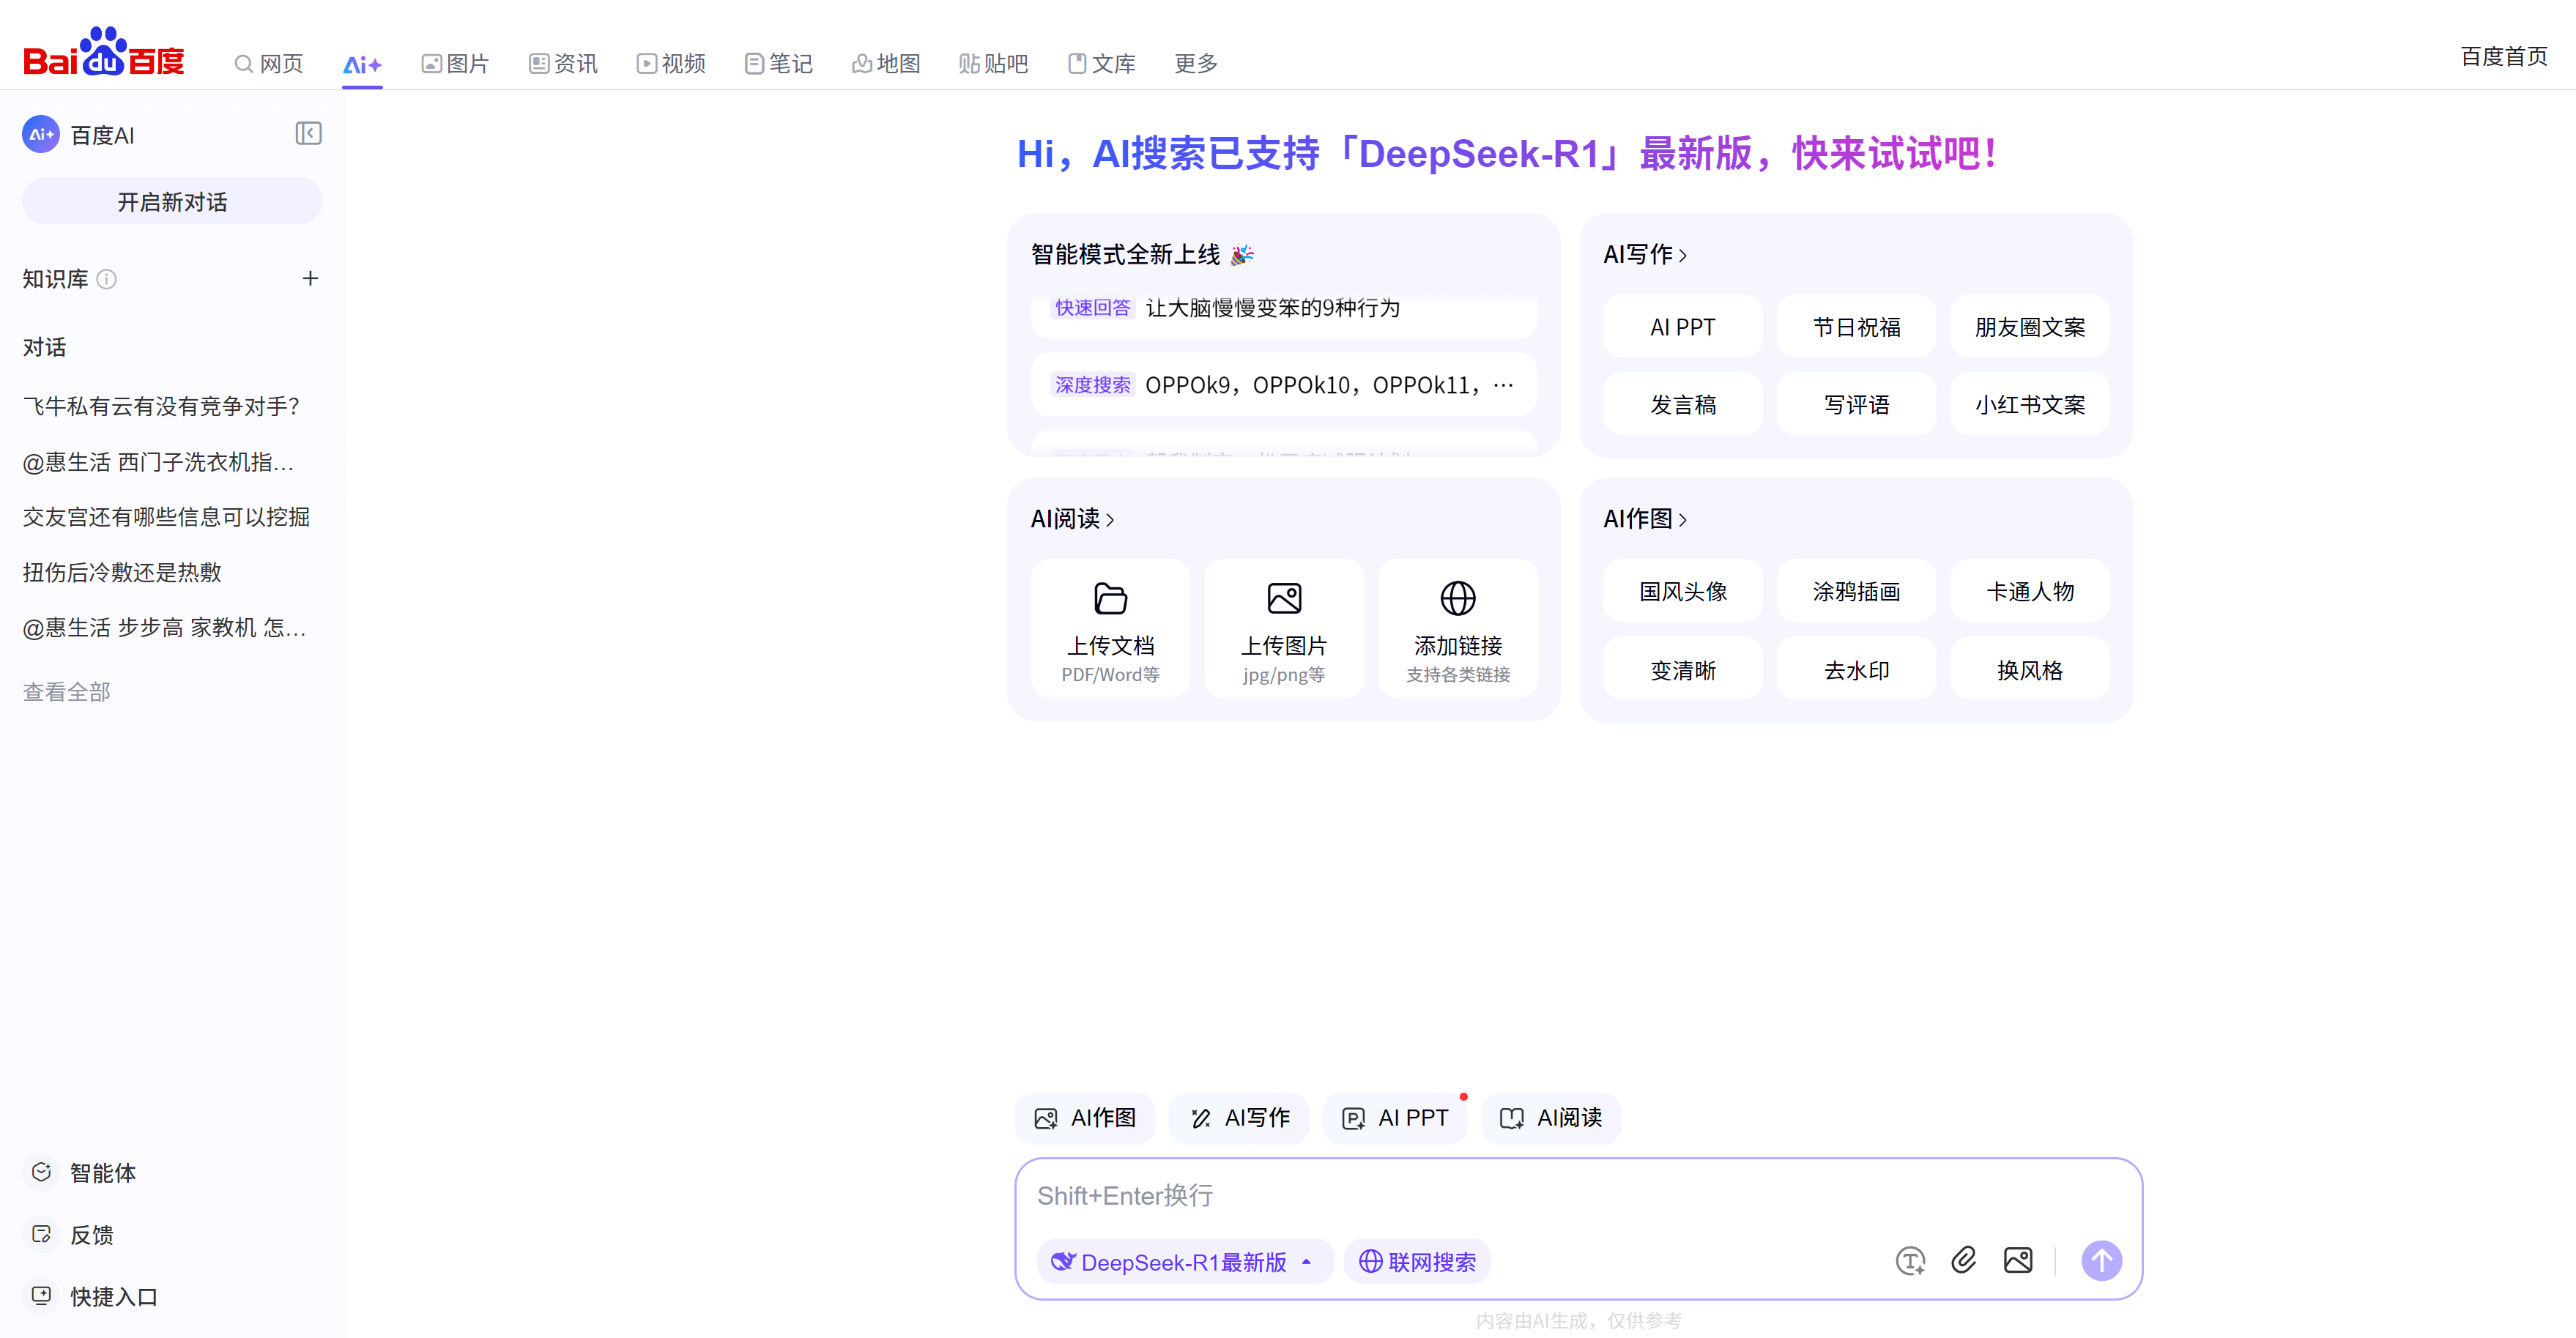
Task: Expand the AI作图 section header
Action: (x=1645, y=518)
